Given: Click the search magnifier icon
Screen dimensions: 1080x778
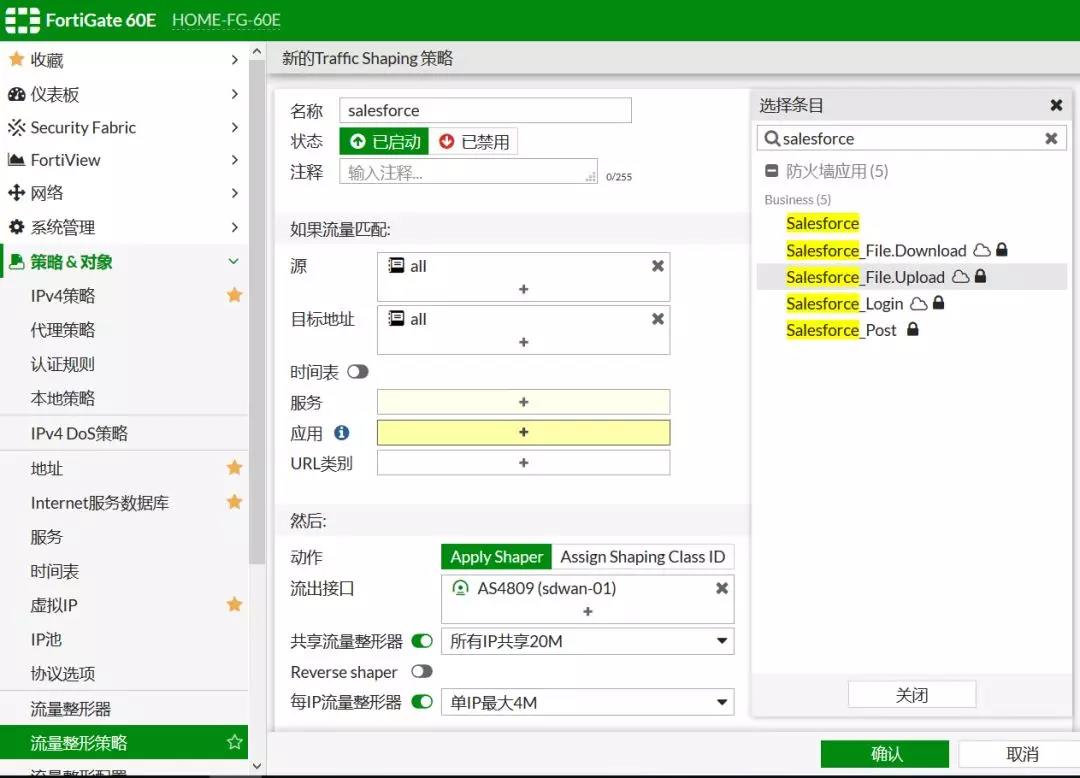Looking at the screenshot, I should 772,138.
